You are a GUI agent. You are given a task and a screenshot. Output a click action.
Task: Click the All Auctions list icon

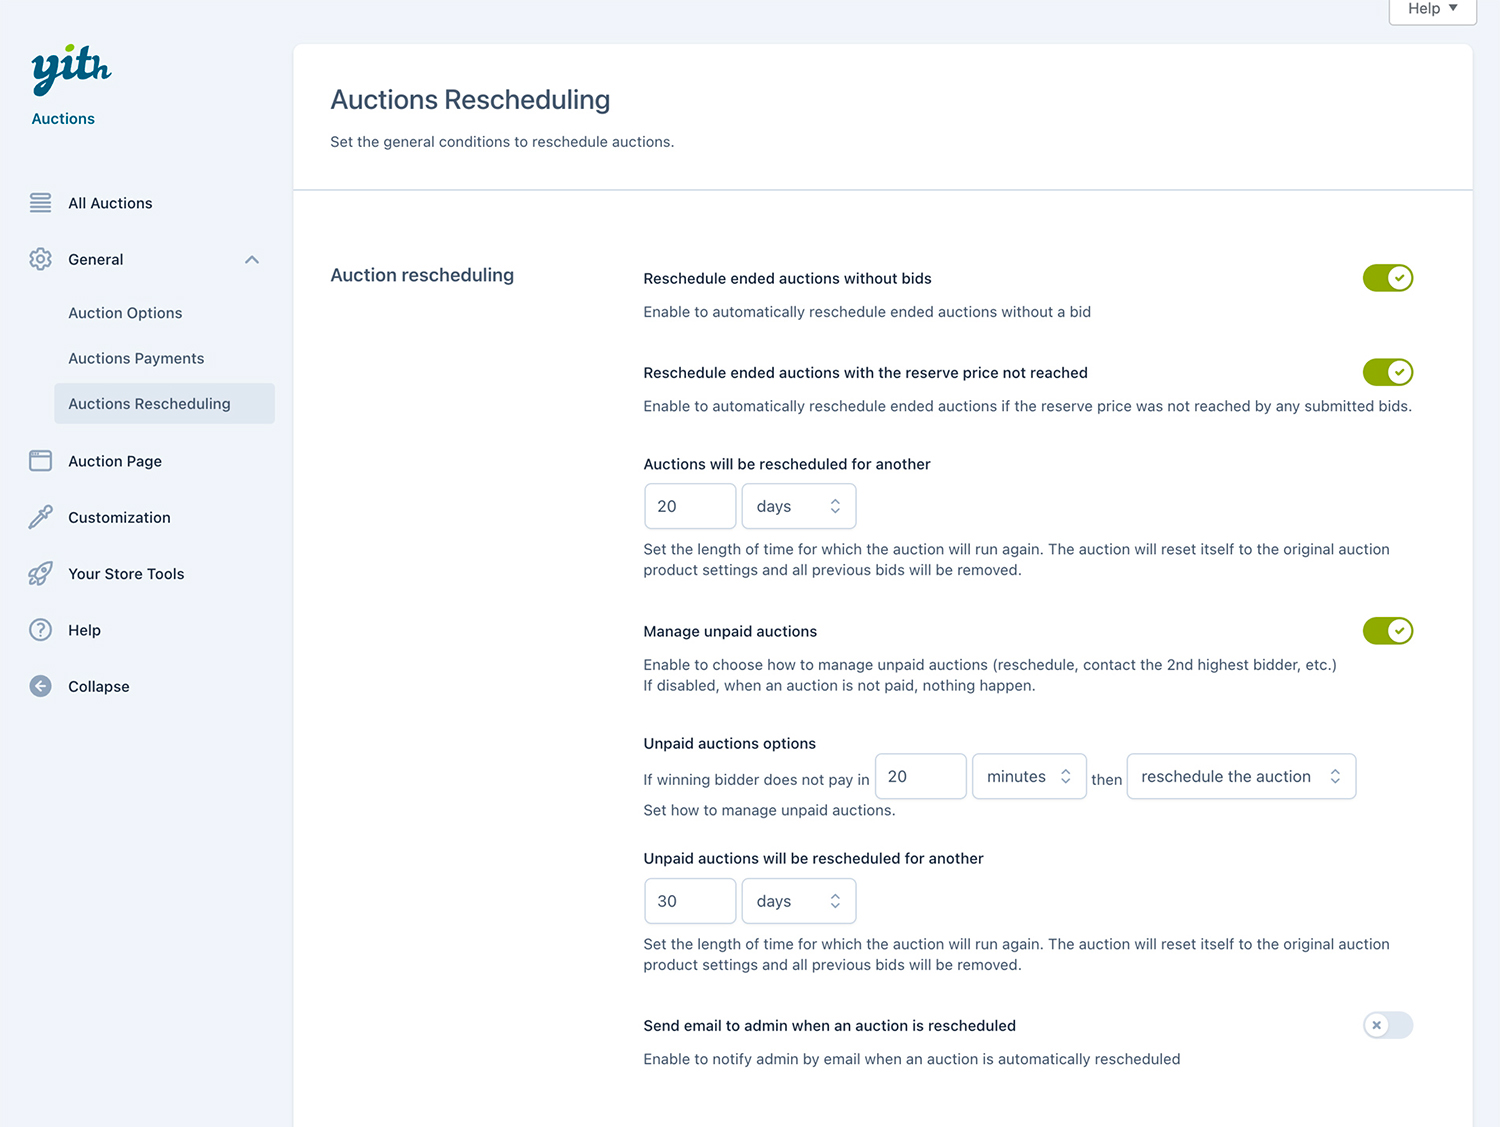pyautogui.click(x=40, y=203)
